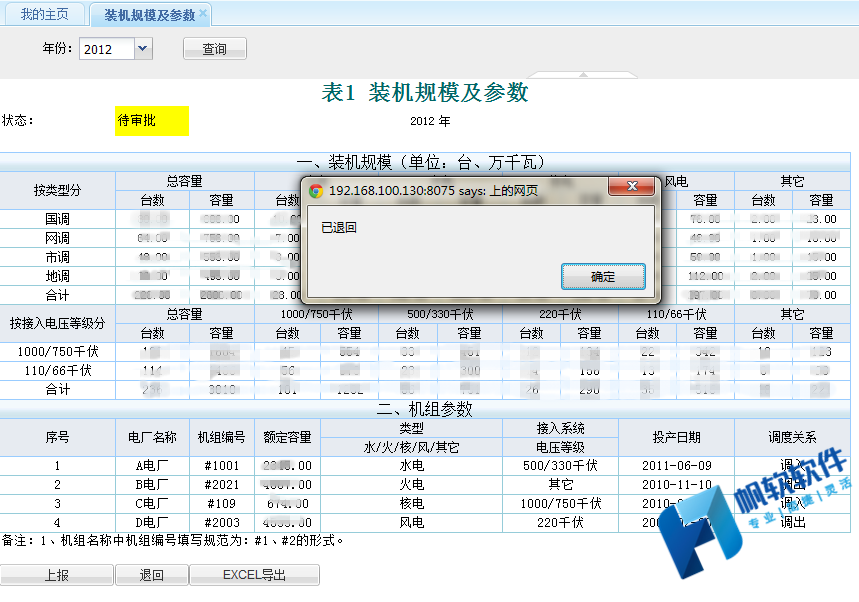
Task: Click the 调出 cell in D电厂 row
Action: pyautogui.click(x=792, y=523)
